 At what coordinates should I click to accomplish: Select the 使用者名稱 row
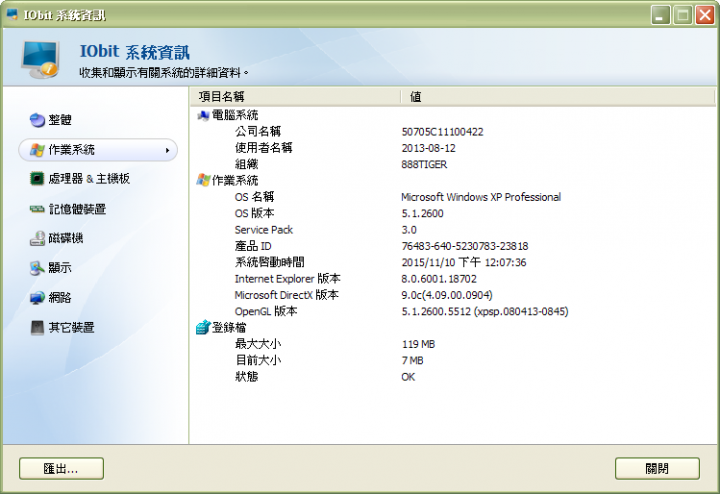pos(453,148)
